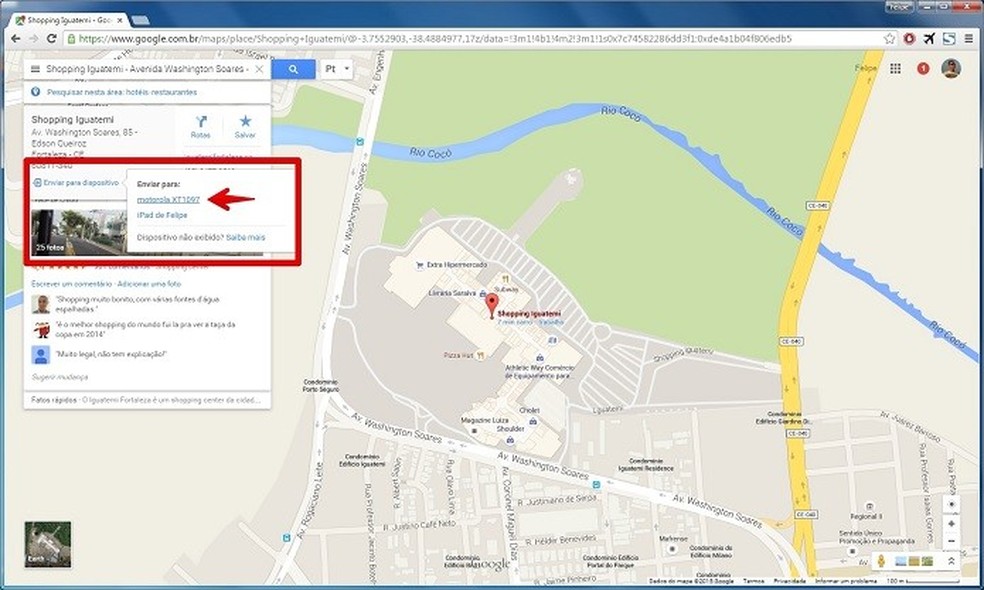Click 'Privacidade' footer link
984x590 pixels.
789,581
